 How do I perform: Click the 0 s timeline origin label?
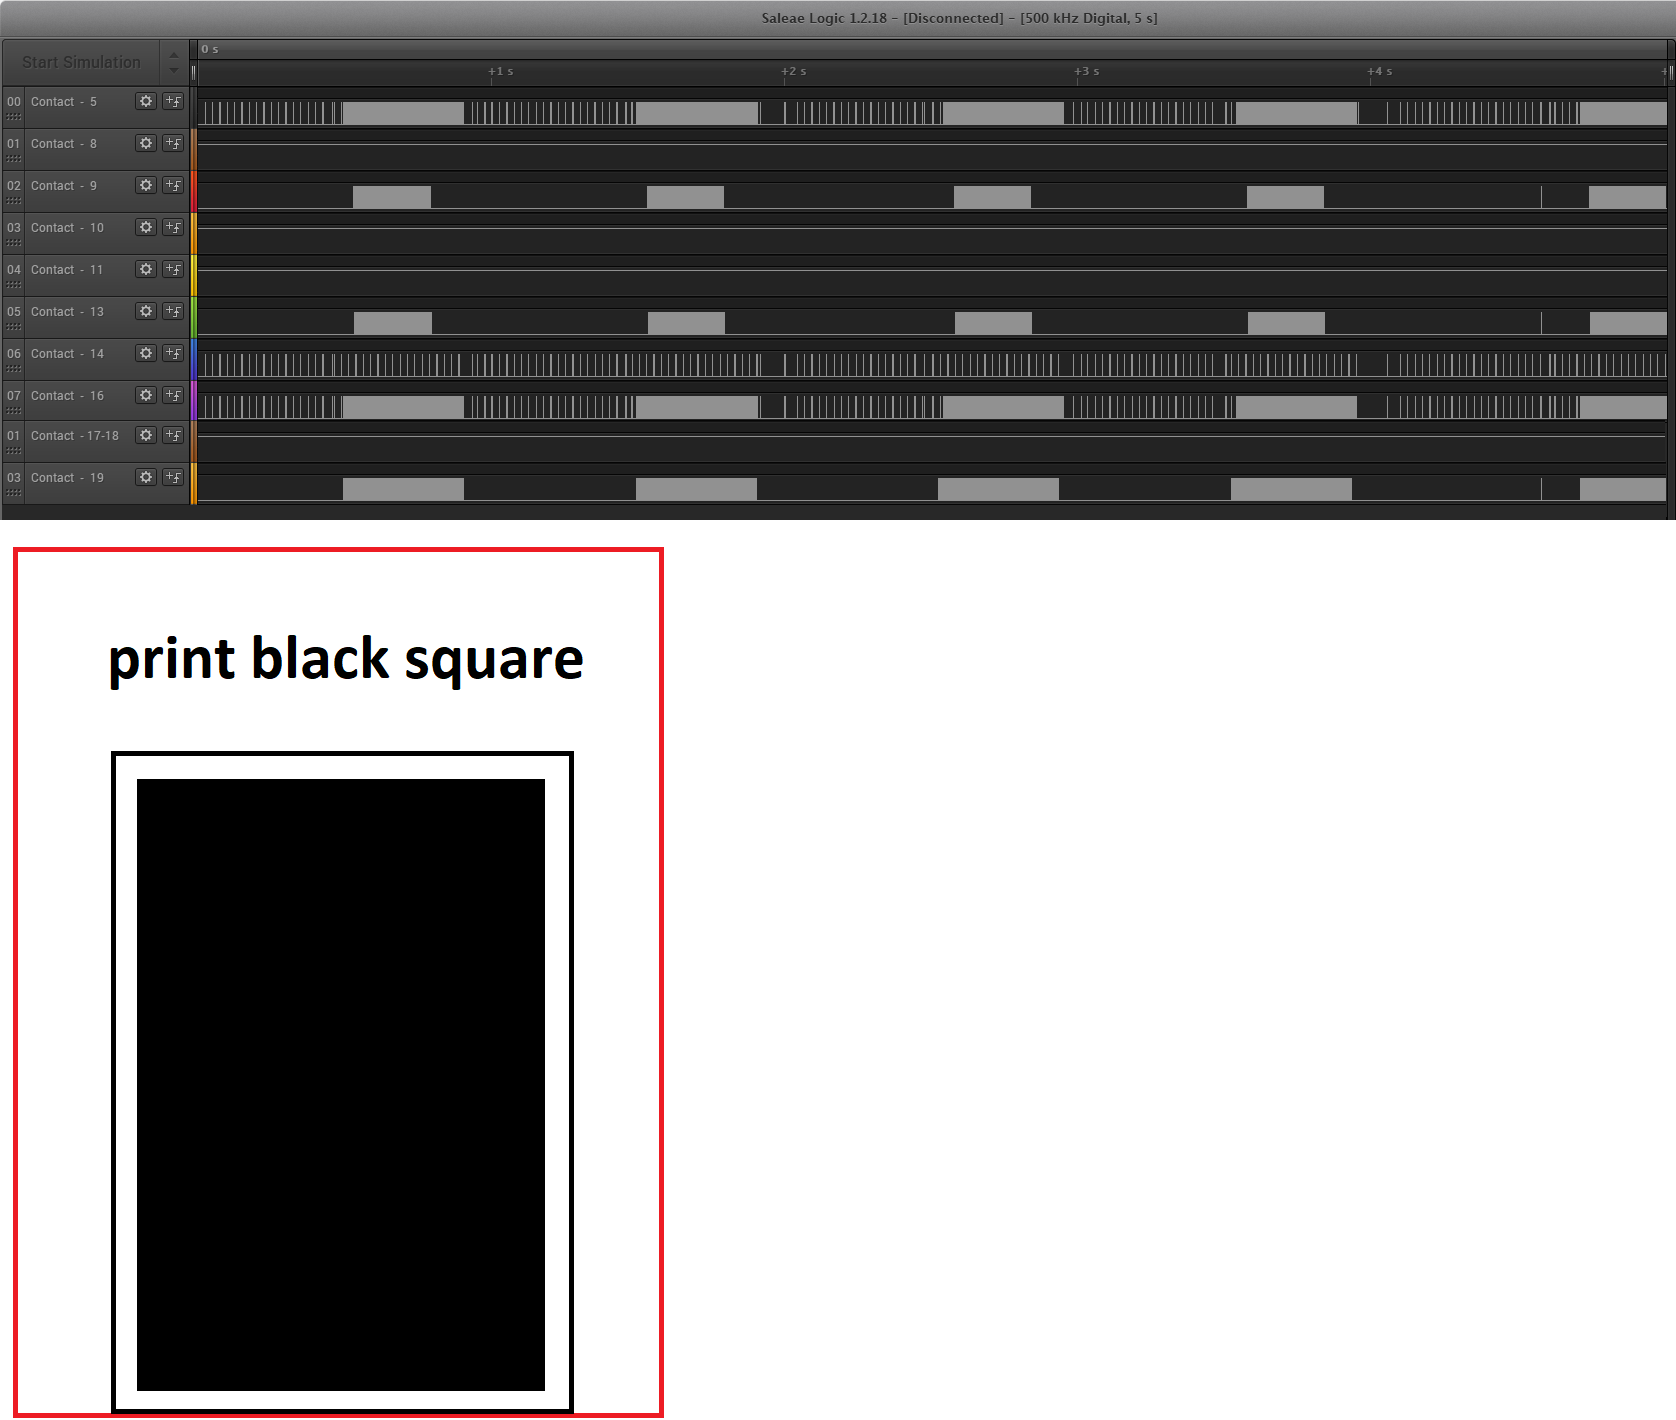tap(210, 49)
